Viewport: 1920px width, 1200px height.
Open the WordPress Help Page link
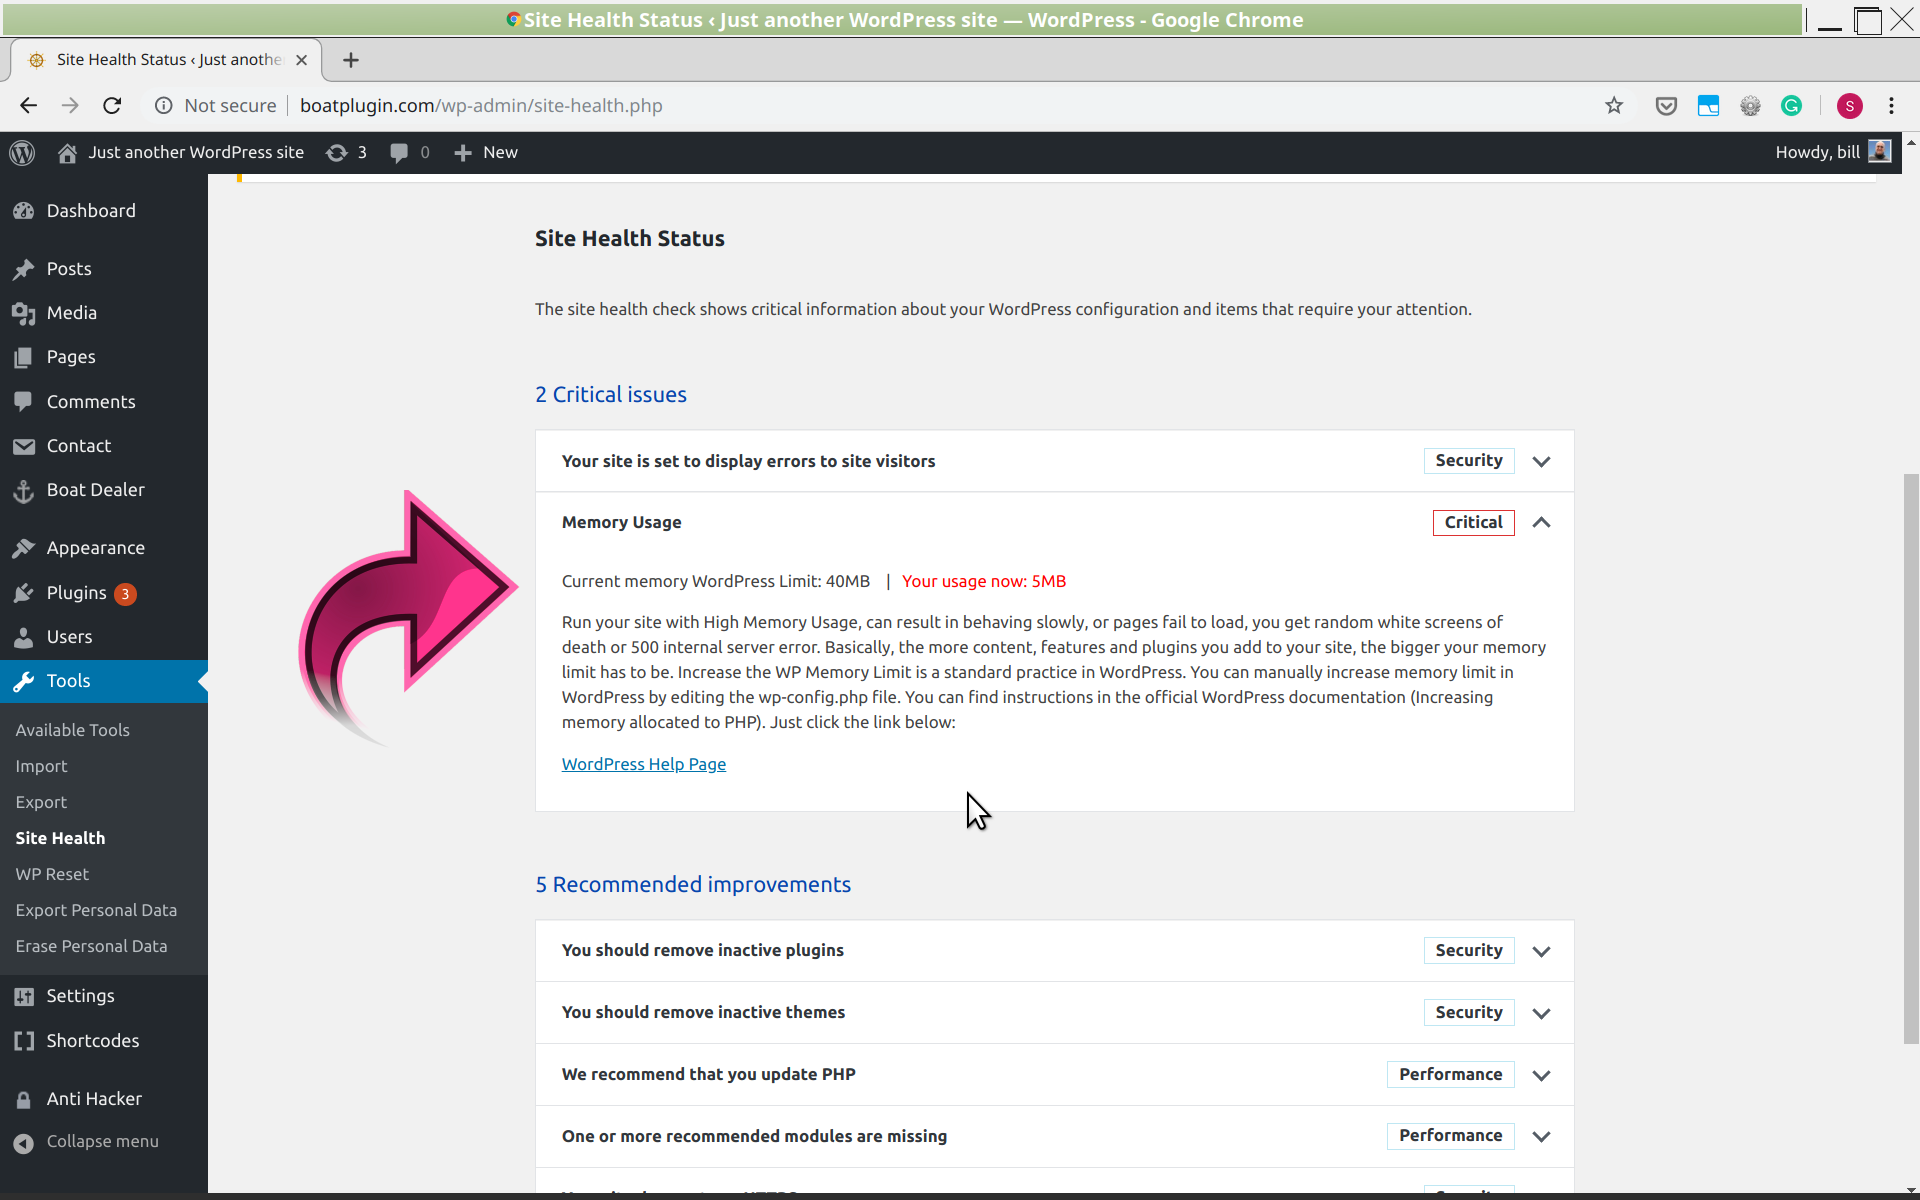(x=643, y=764)
